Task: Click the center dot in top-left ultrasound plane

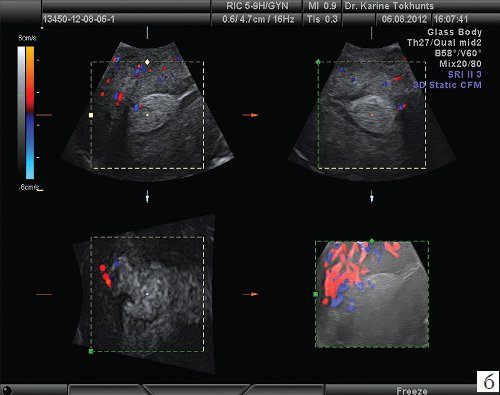Action: point(147,115)
